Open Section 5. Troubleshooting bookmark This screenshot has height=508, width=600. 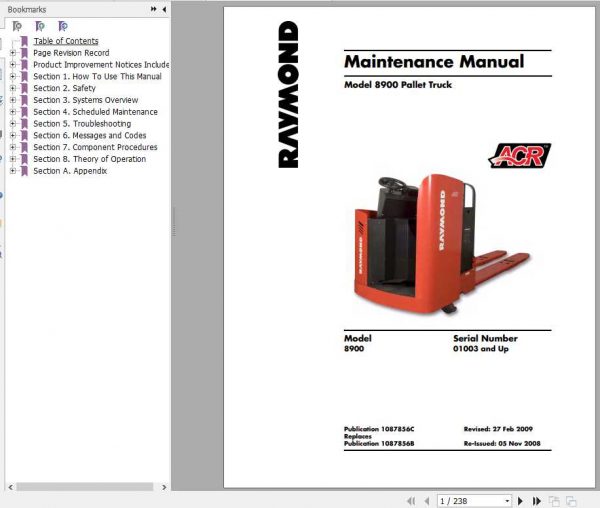pyautogui.click(x=82, y=124)
